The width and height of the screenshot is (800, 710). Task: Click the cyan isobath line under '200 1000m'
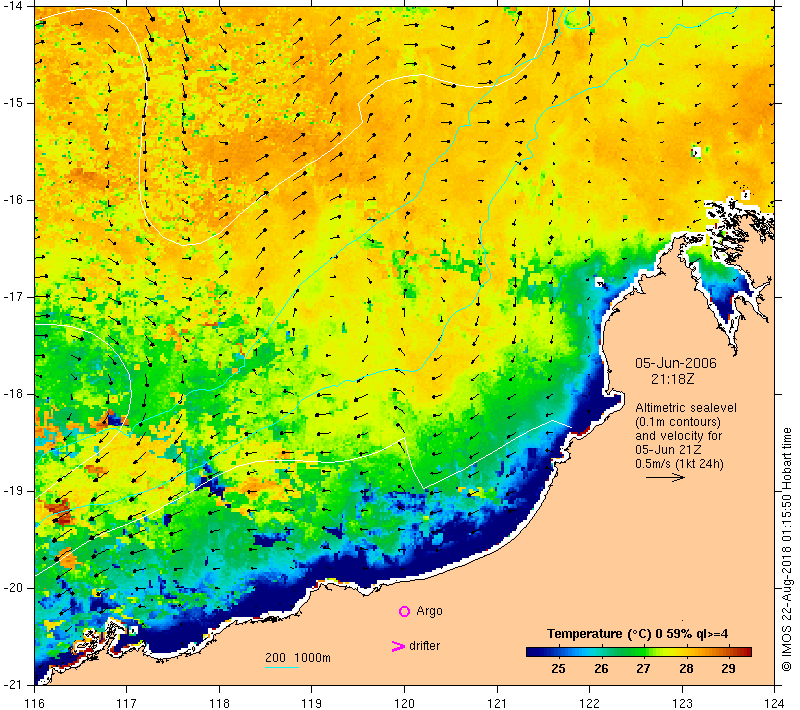tap(282, 667)
